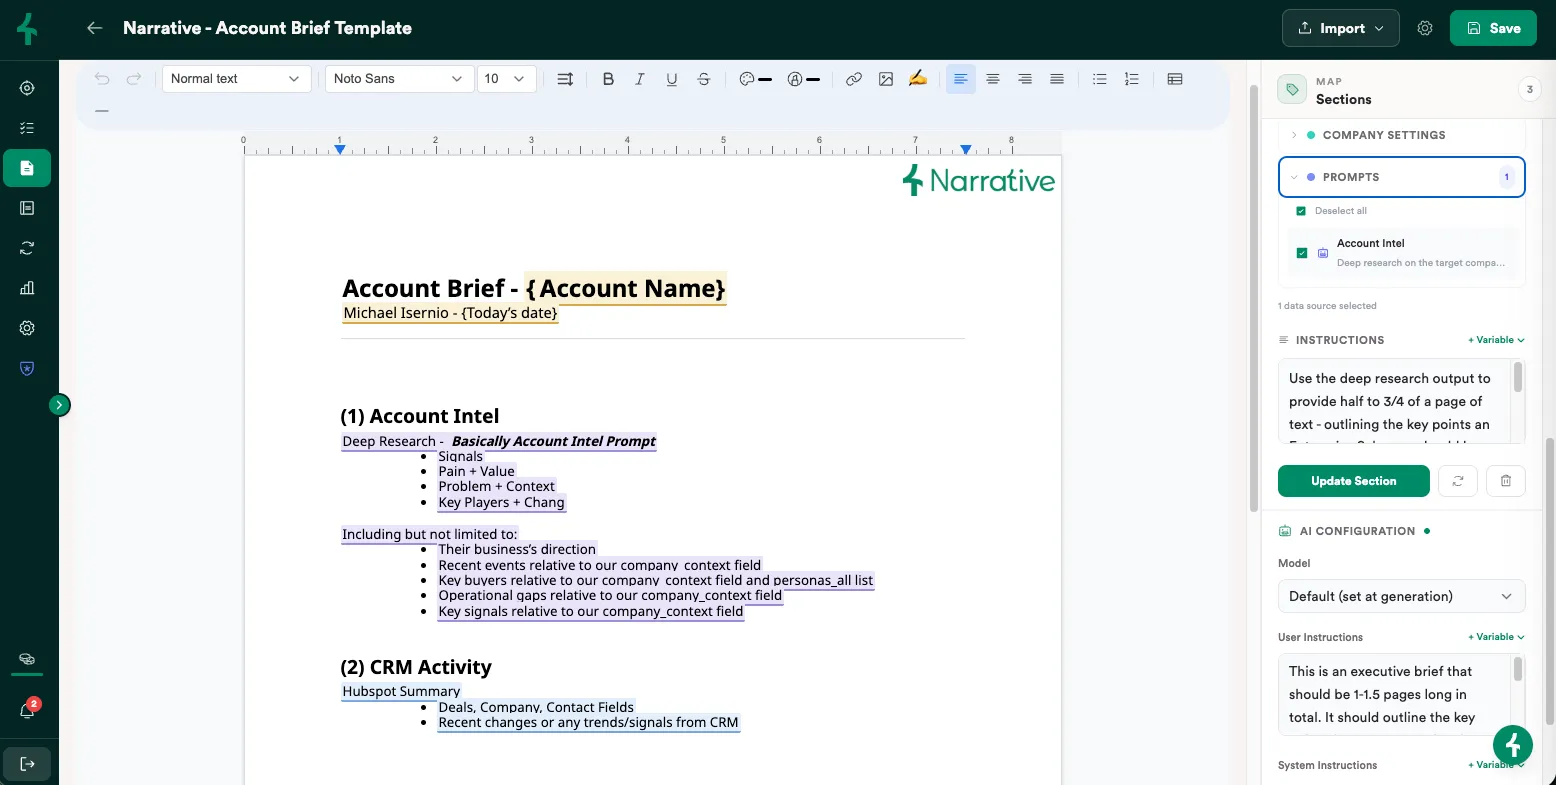This screenshot has height=785, width=1556.
Task: Expand the left sidebar with green arrow
Action: point(60,405)
